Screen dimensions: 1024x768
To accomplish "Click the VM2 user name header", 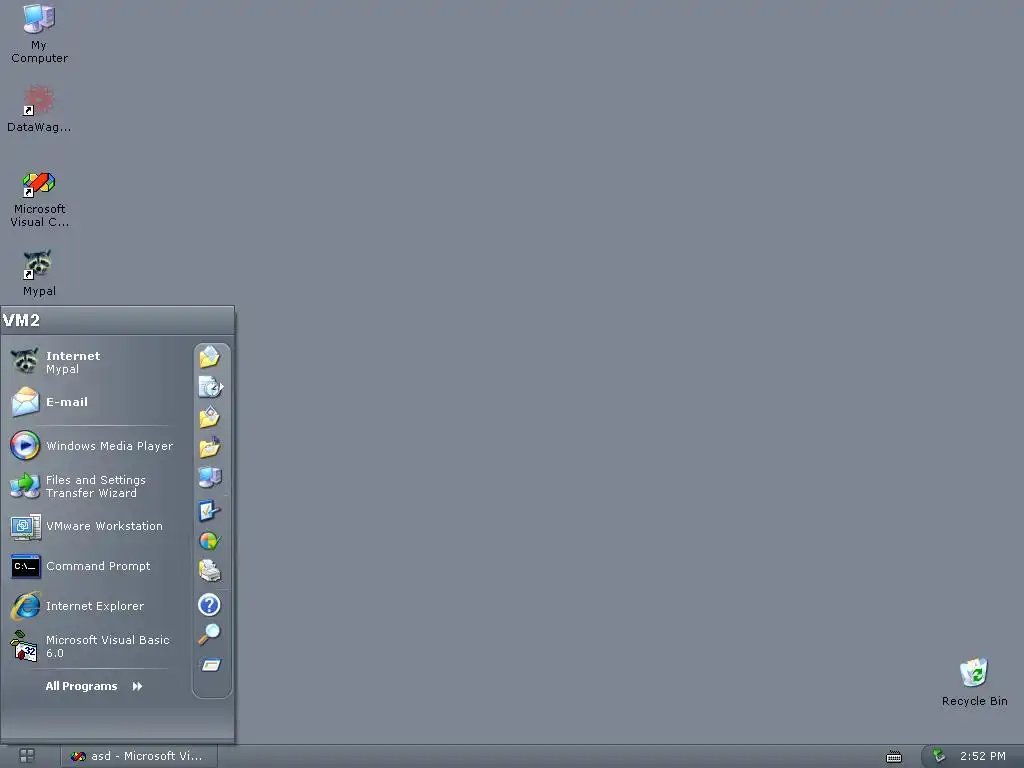I will tap(22, 320).
